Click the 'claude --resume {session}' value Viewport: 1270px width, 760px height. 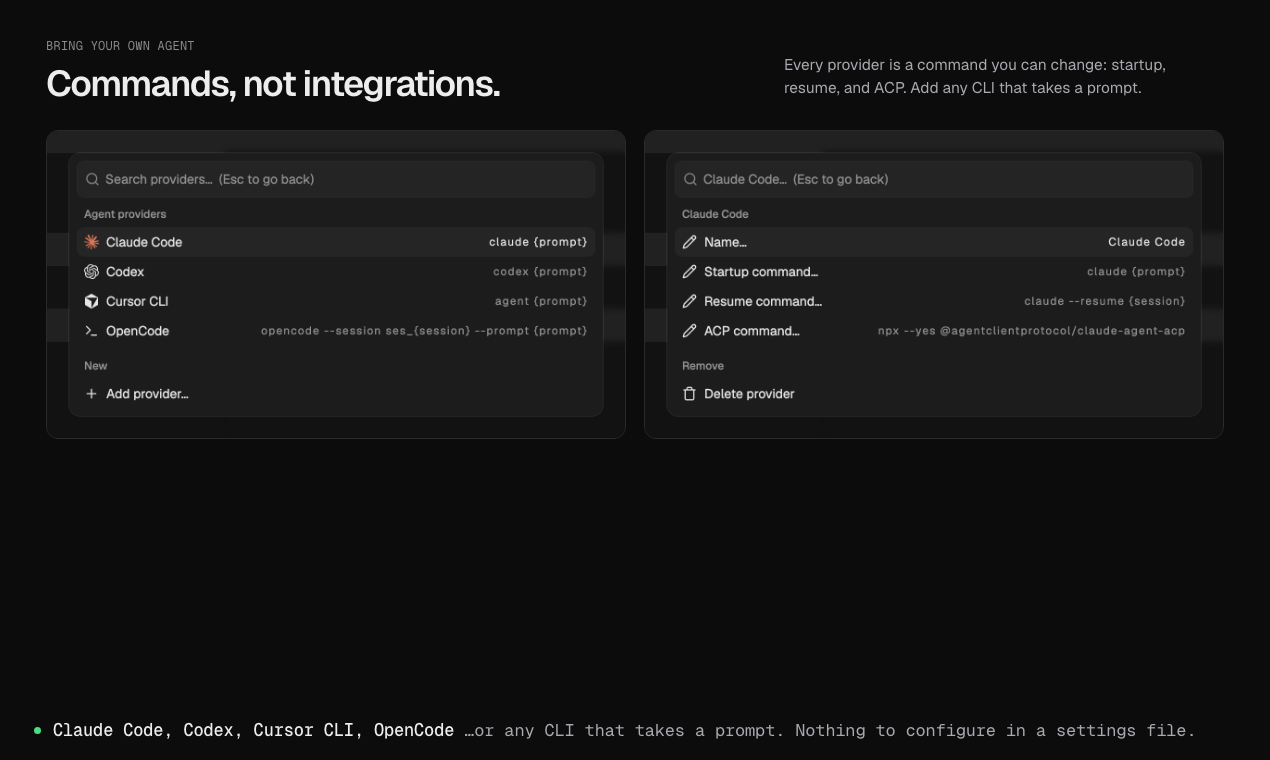pos(1105,301)
